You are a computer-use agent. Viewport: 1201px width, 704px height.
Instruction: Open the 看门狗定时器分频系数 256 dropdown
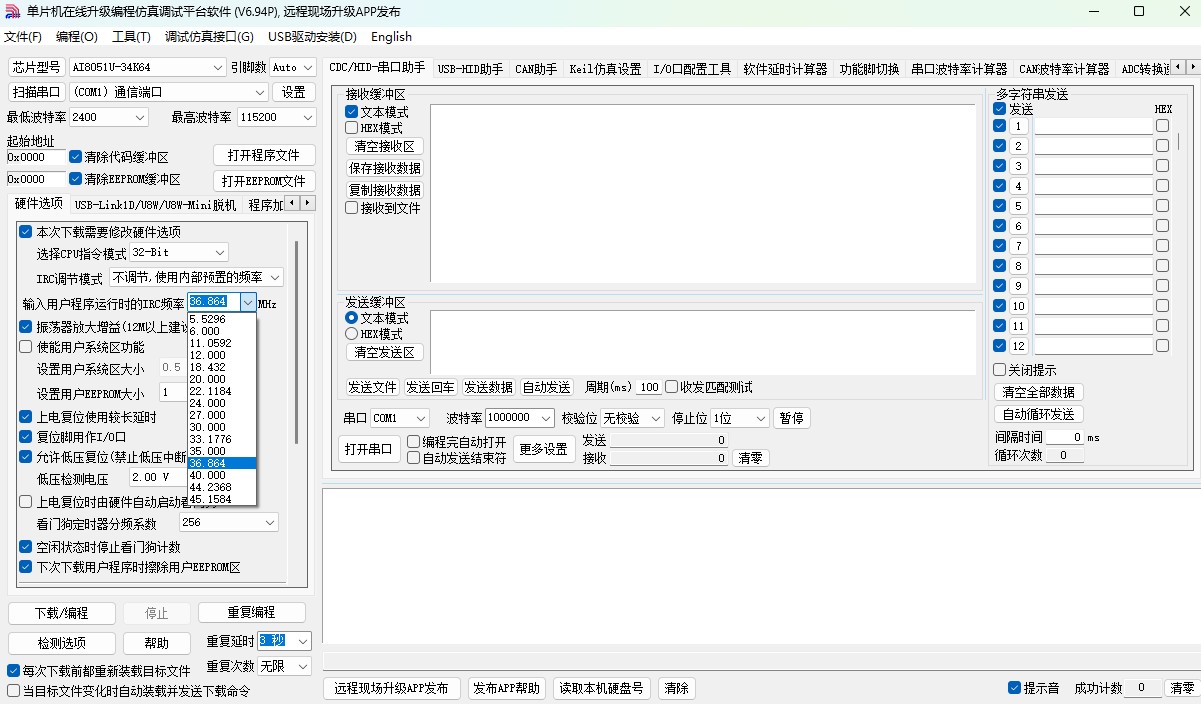pyautogui.click(x=270, y=522)
